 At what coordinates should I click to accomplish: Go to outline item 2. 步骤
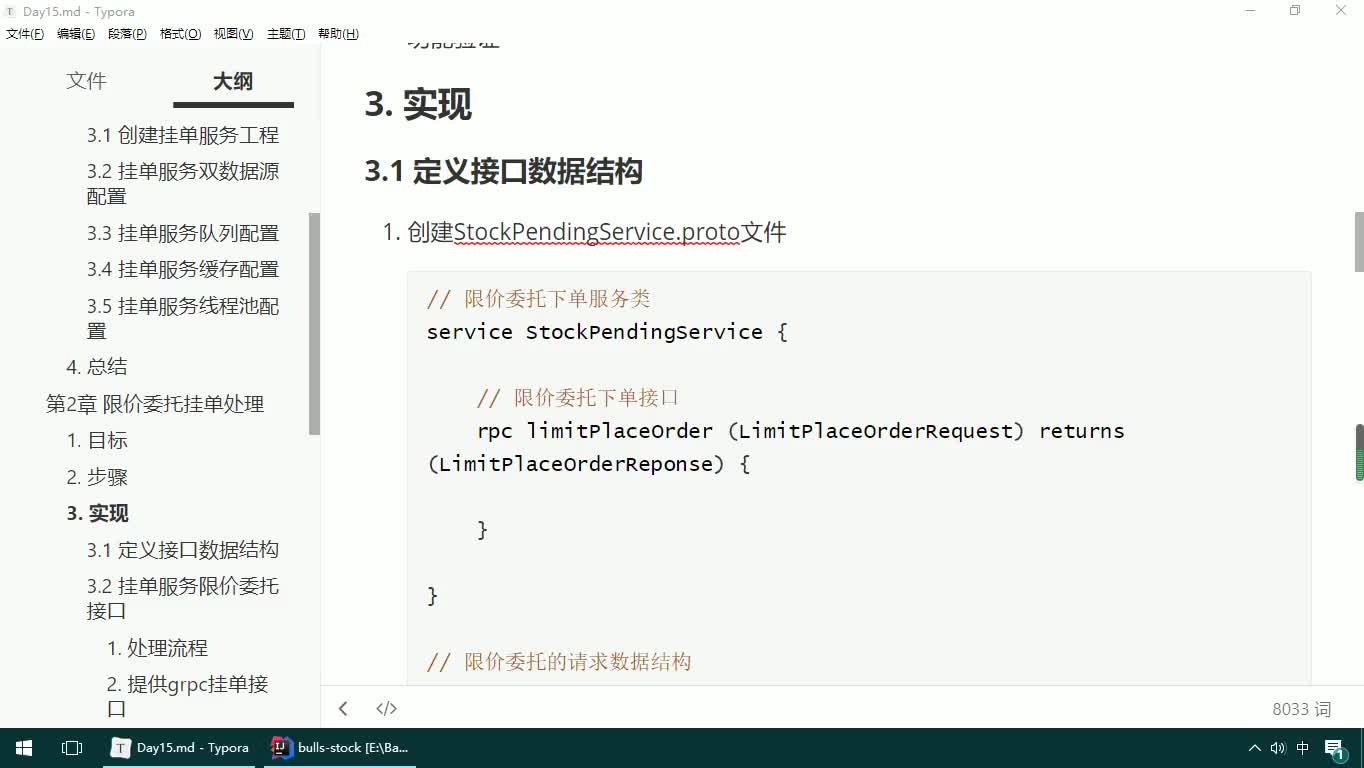point(97,477)
